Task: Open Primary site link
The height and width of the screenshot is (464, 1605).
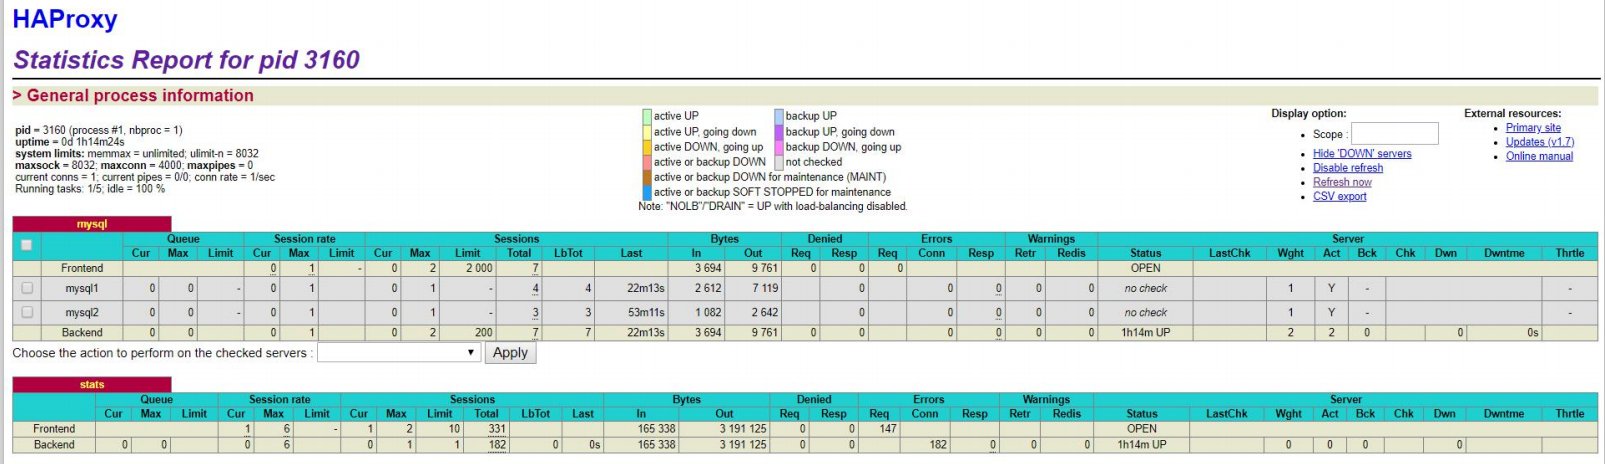Action: [1533, 128]
